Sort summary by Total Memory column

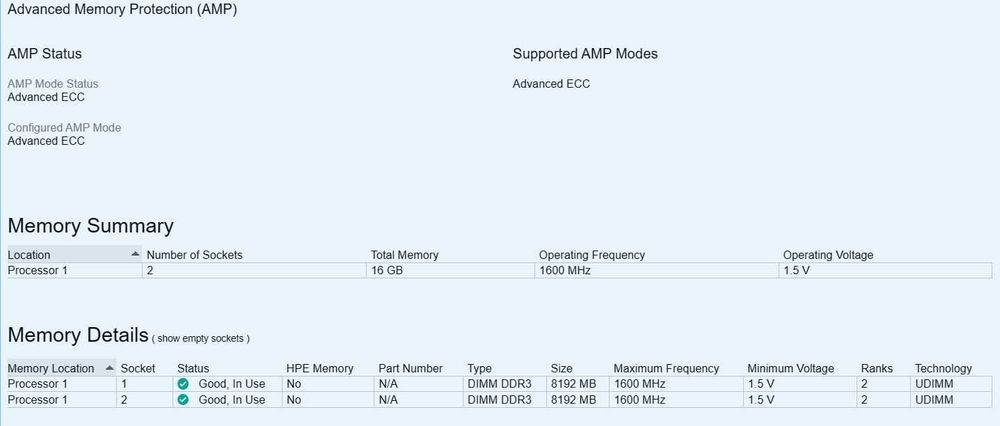tap(404, 255)
